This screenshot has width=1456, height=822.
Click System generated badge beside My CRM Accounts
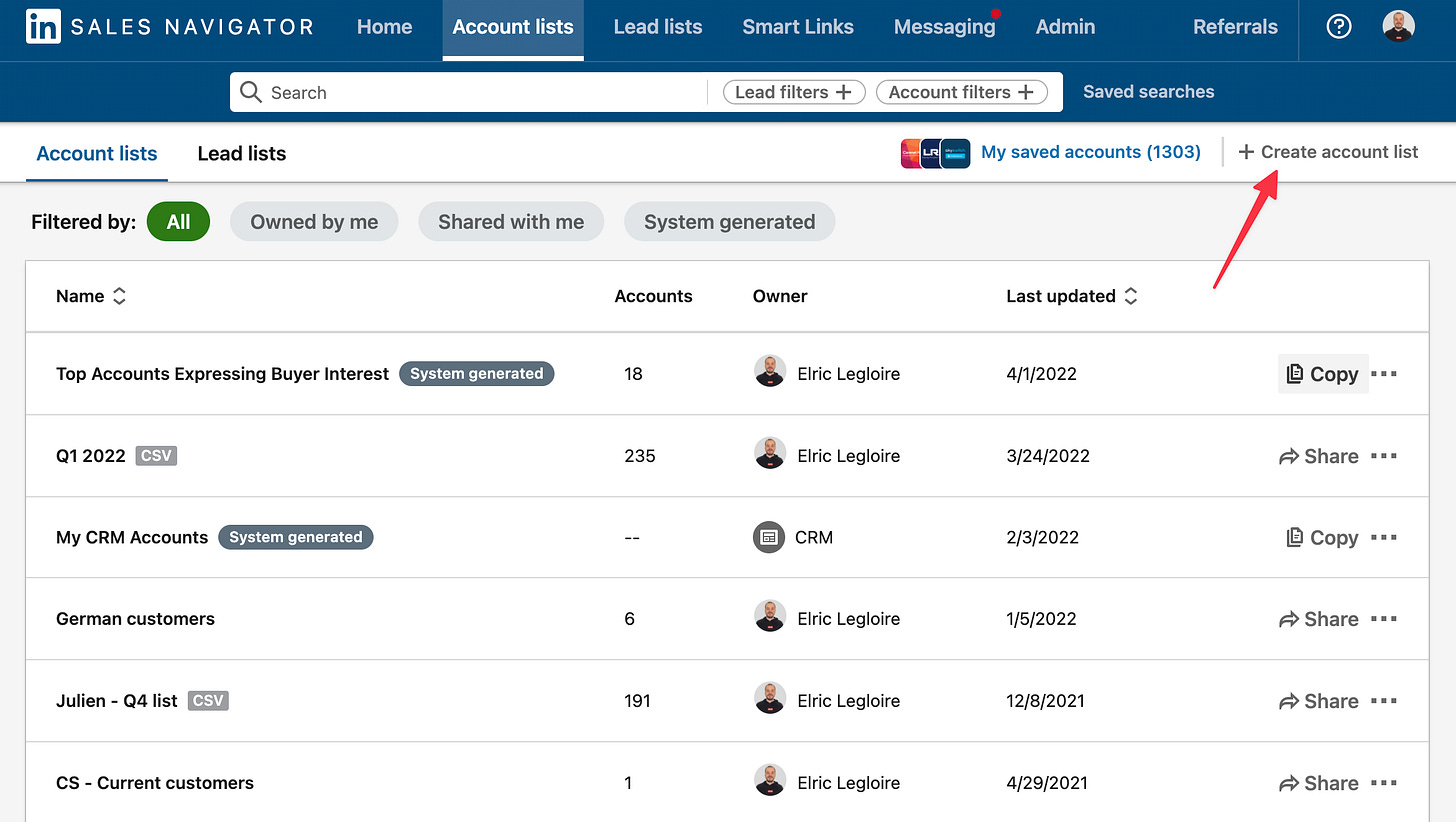[x=296, y=537]
